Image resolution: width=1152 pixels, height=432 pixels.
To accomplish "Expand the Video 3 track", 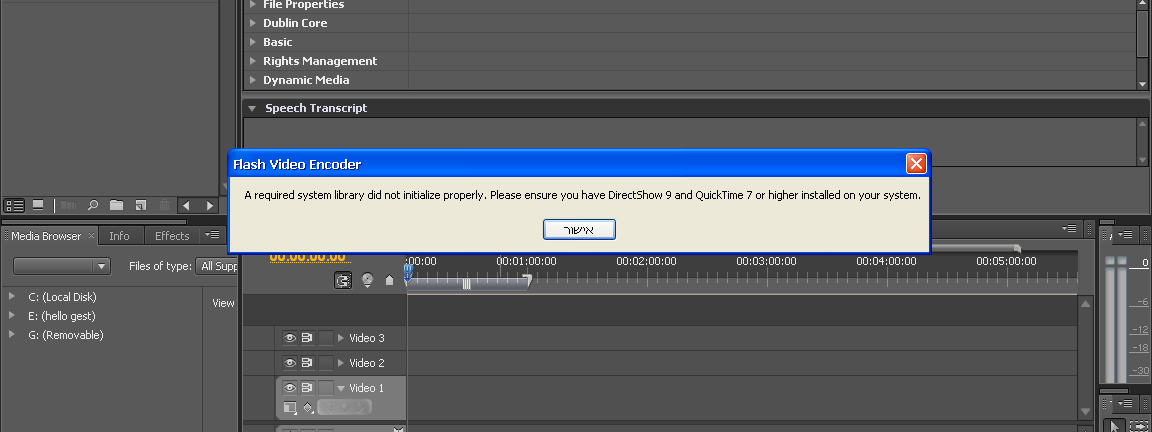I will pyautogui.click(x=340, y=338).
